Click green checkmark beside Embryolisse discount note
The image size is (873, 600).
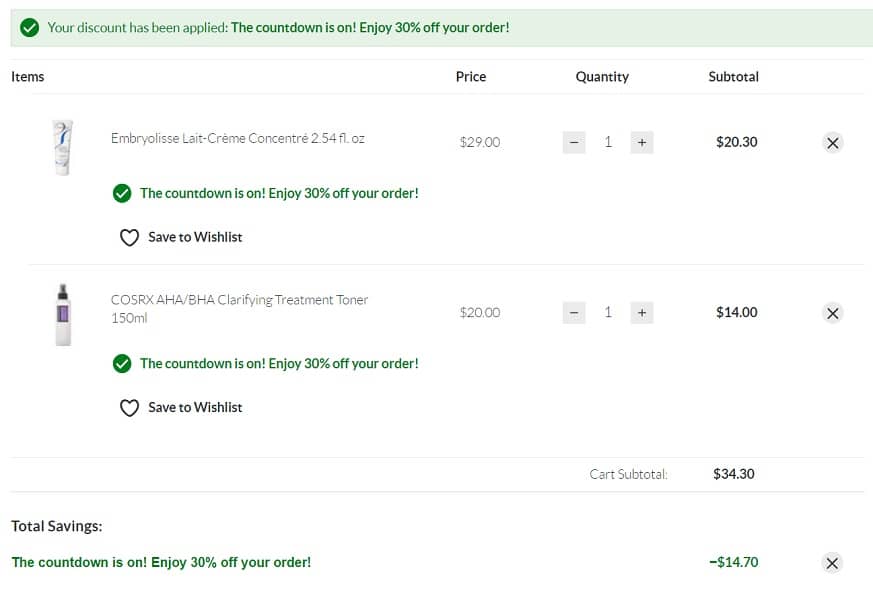tap(122, 193)
